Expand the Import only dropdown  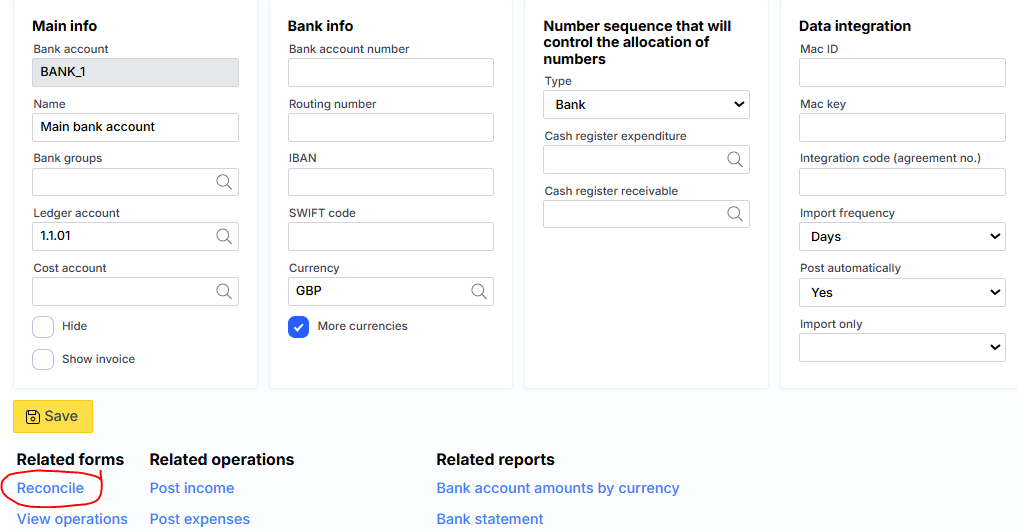[902, 348]
